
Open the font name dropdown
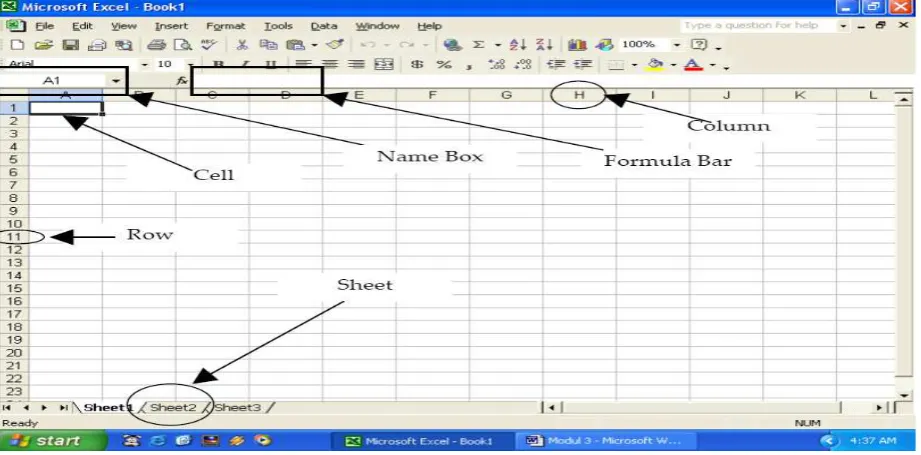click(x=144, y=64)
